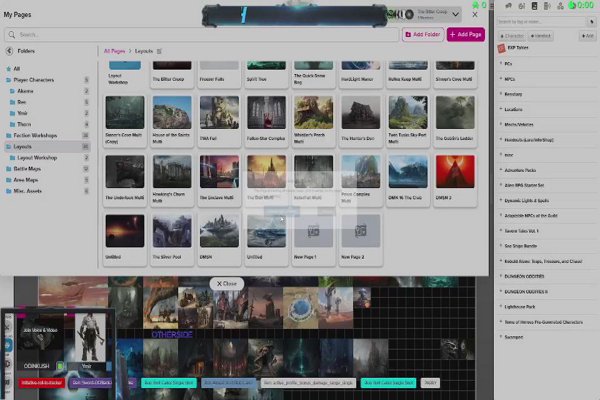Focus the My Pages search field
The height and width of the screenshot is (400, 600).
click(x=201, y=34)
